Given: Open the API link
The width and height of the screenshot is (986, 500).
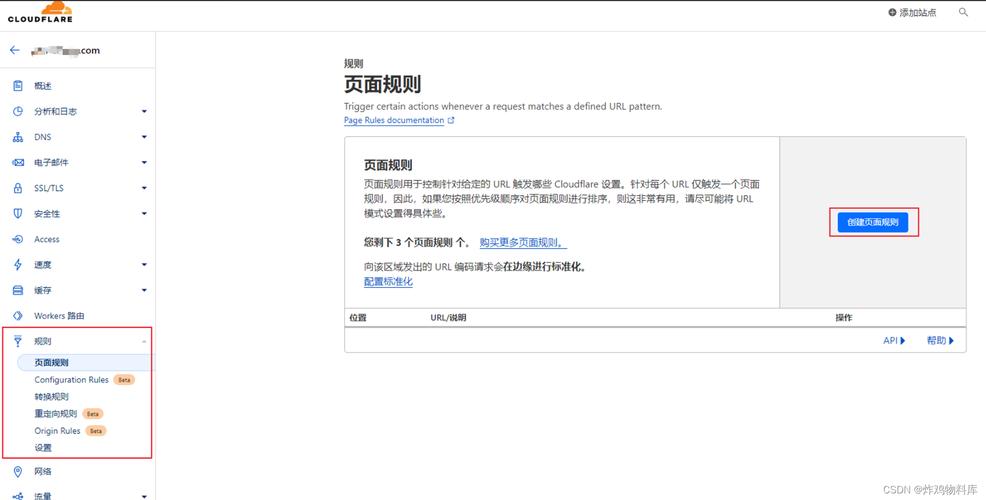Looking at the screenshot, I should [894, 340].
